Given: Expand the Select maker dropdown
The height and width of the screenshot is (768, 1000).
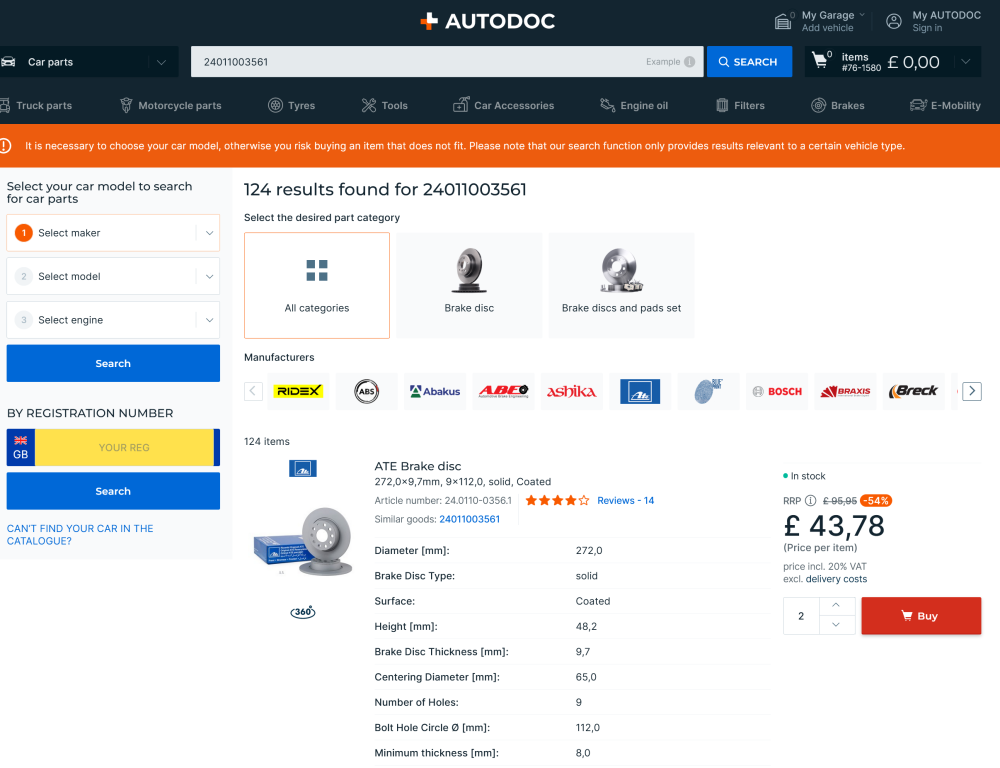Looking at the screenshot, I should tap(114, 233).
